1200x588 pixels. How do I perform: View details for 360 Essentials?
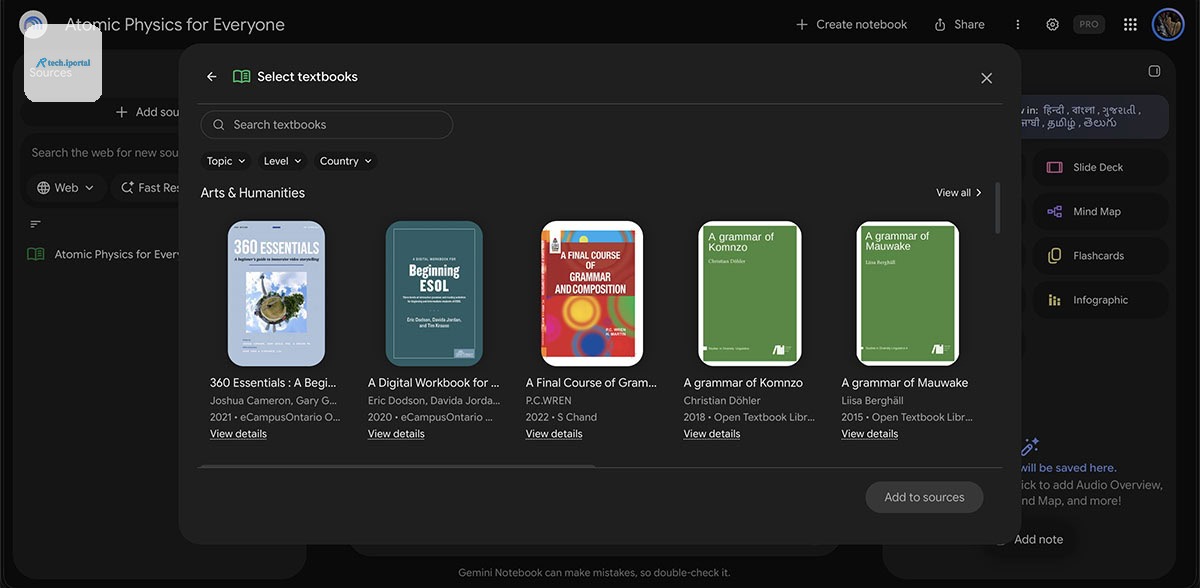tap(238, 434)
